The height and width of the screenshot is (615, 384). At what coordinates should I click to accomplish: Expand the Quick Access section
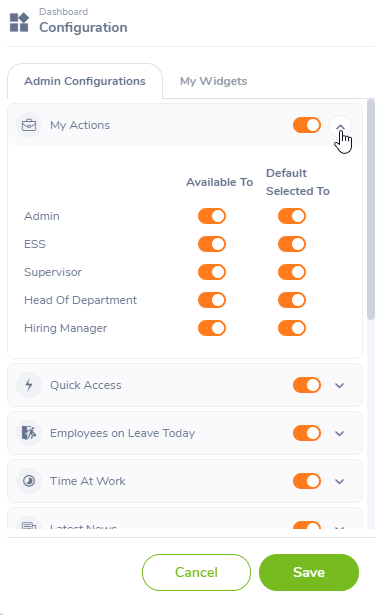(340, 386)
